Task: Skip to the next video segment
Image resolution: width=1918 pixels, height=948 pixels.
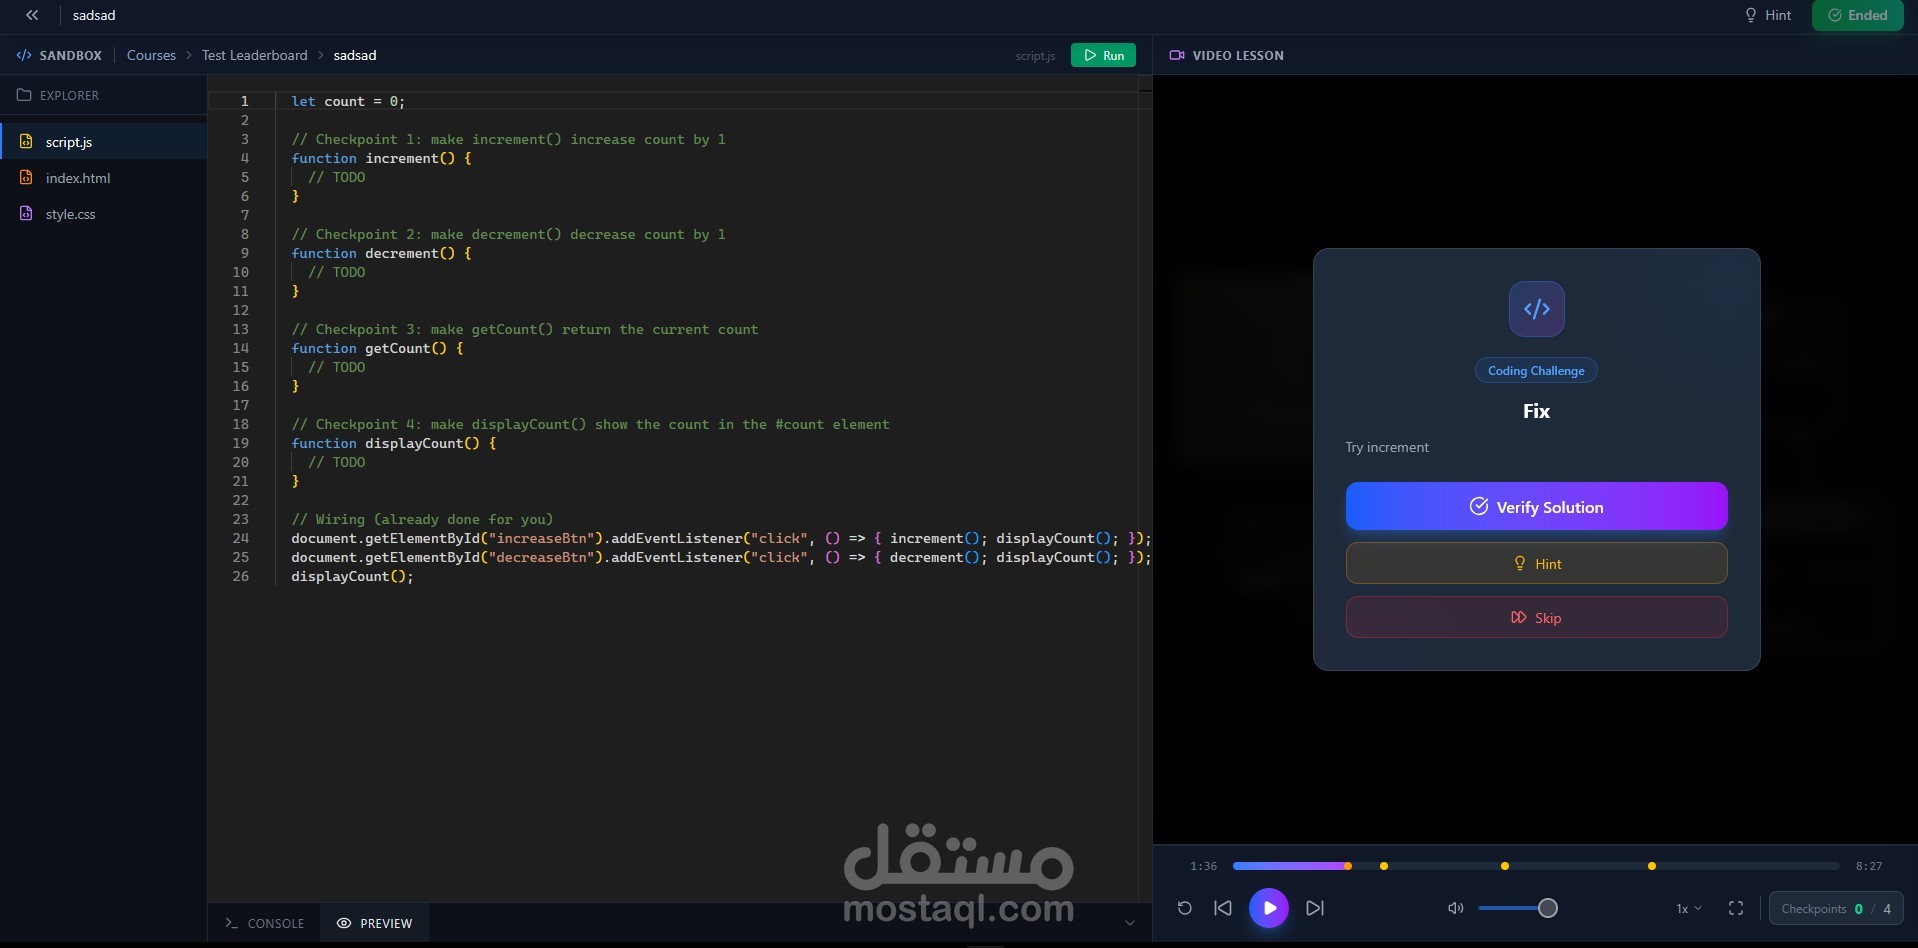Action: tap(1315, 908)
